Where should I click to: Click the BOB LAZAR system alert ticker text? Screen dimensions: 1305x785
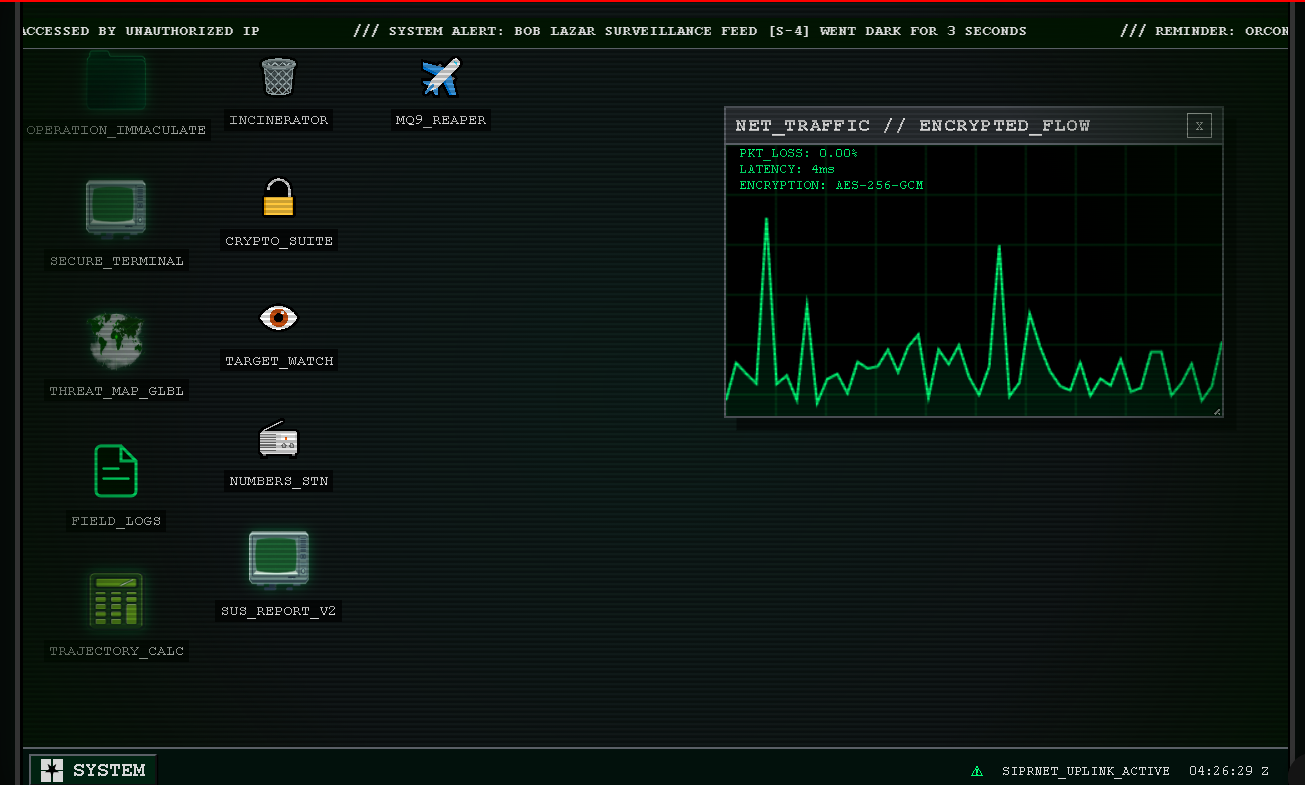(x=690, y=31)
